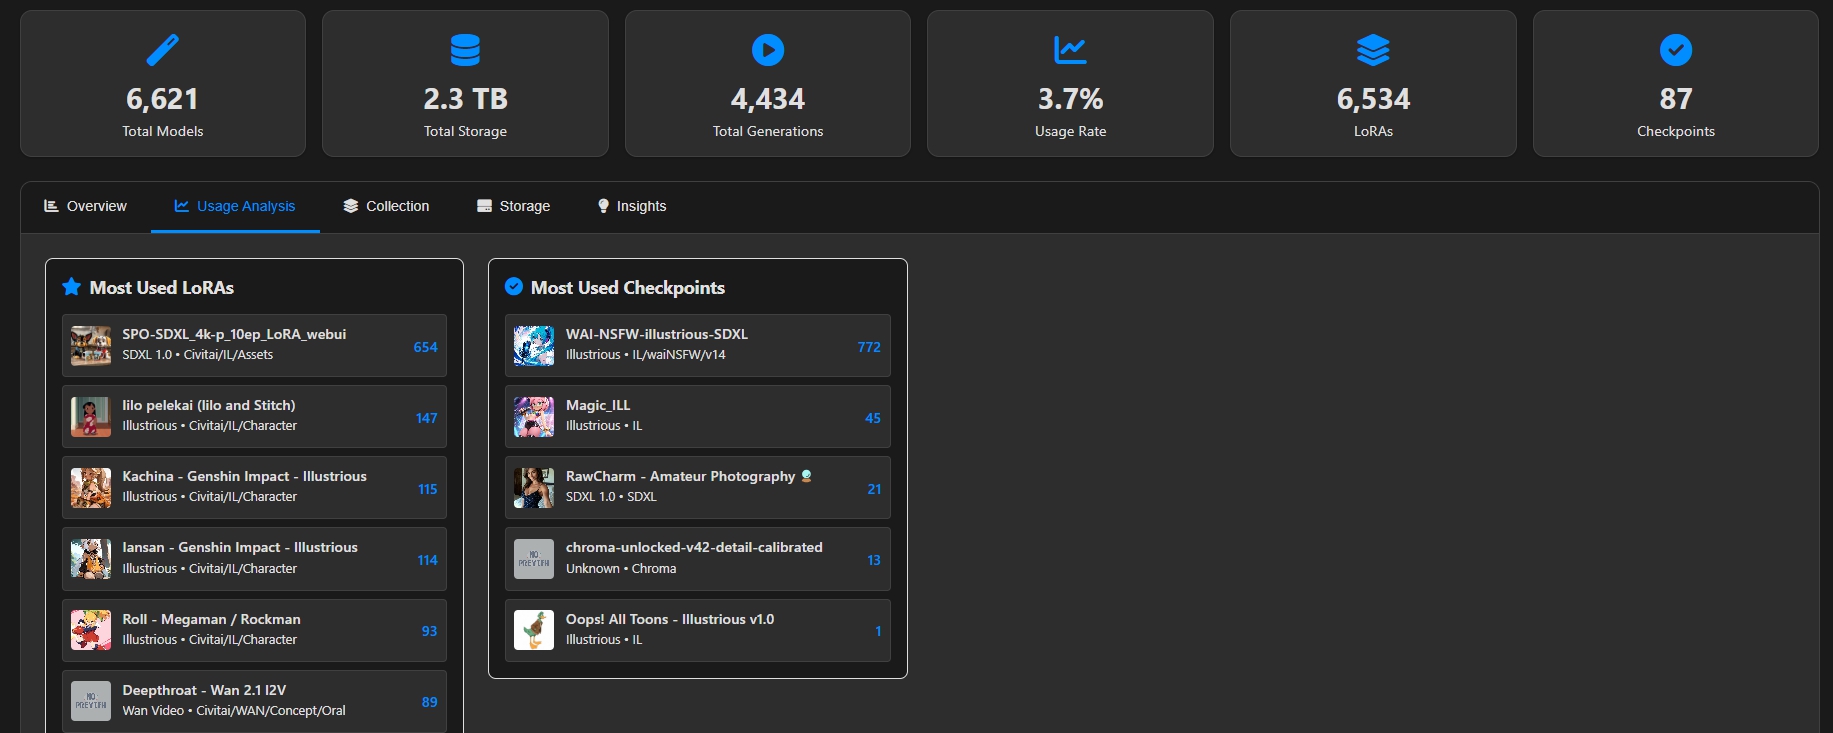Viewport: 1833px width, 733px height.
Task: Click the LoRAs stat card
Action: (x=1373, y=84)
